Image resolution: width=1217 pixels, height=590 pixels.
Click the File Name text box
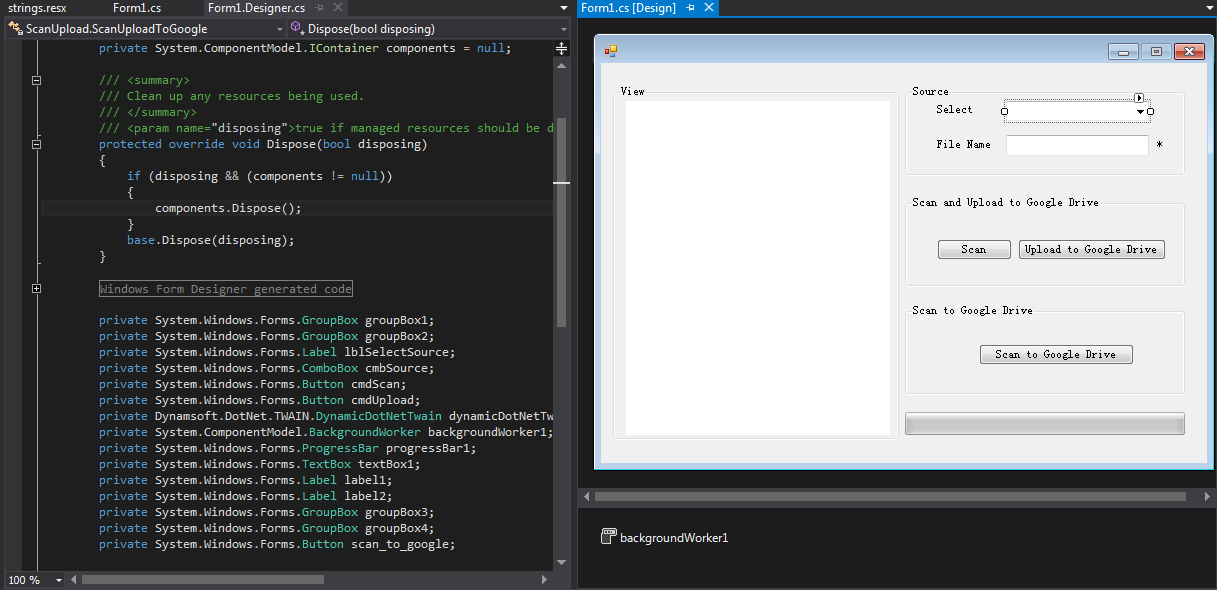1077,145
